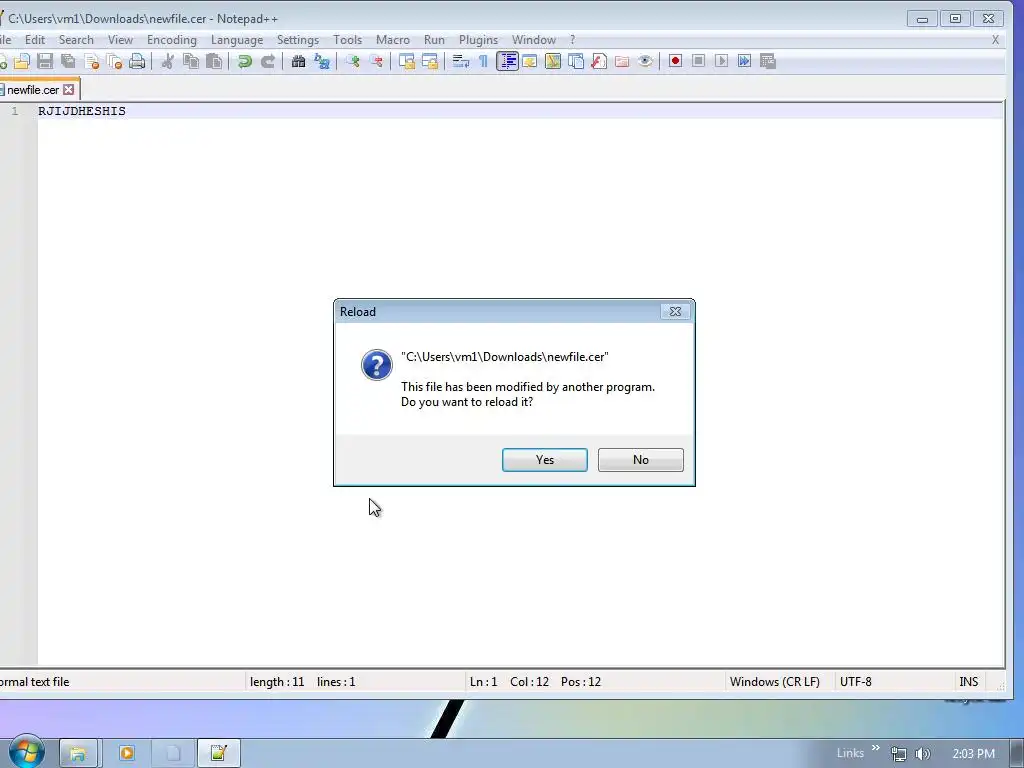The width and height of the screenshot is (1024, 768).
Task: Click the Close All documents toolbar icon
Action: point(114,61)
